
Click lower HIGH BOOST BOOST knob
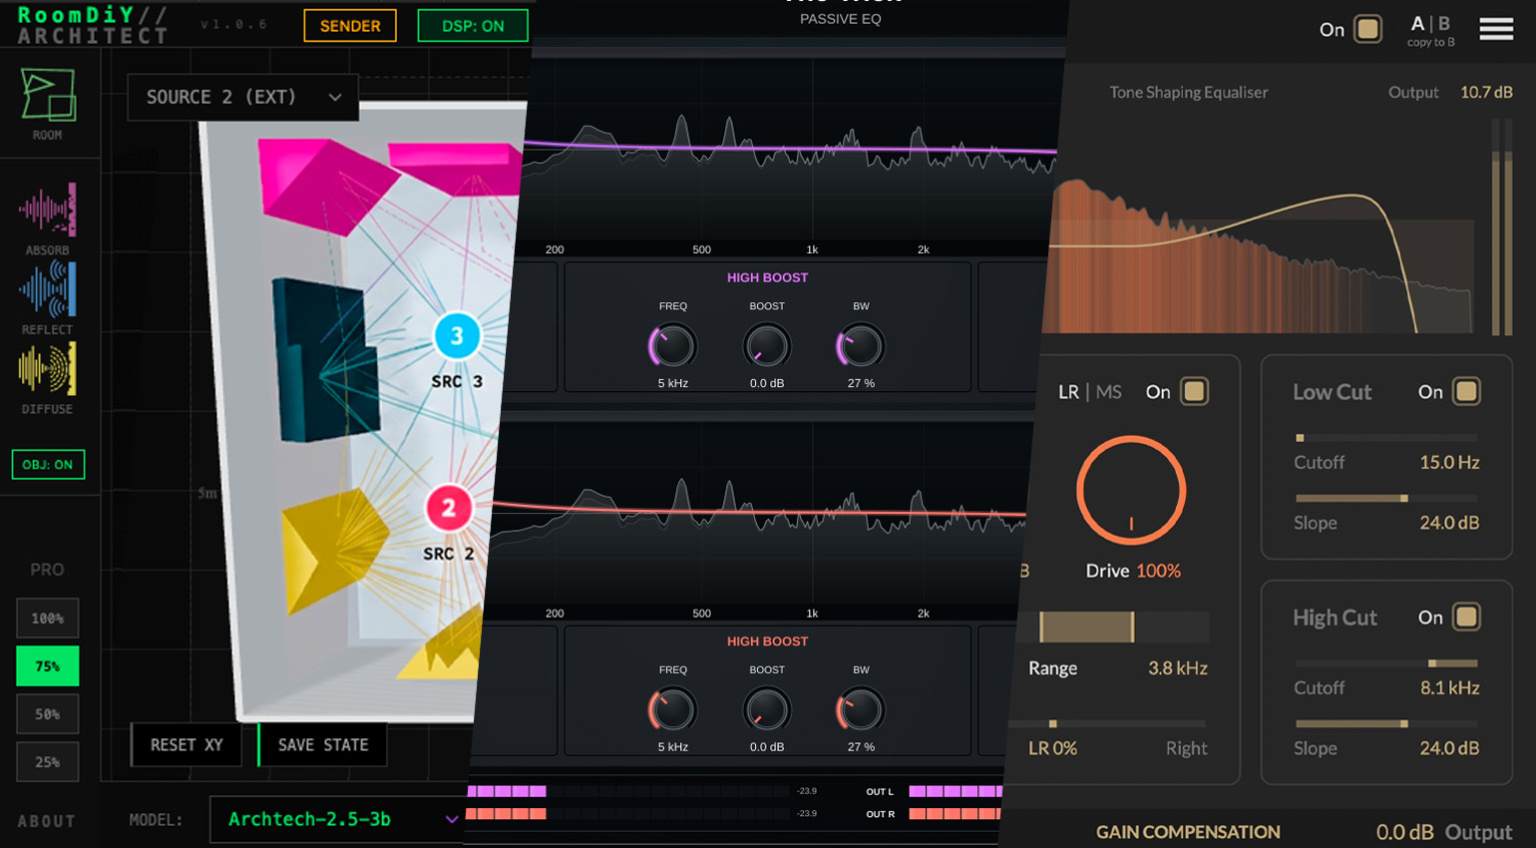tap(767, 710)
